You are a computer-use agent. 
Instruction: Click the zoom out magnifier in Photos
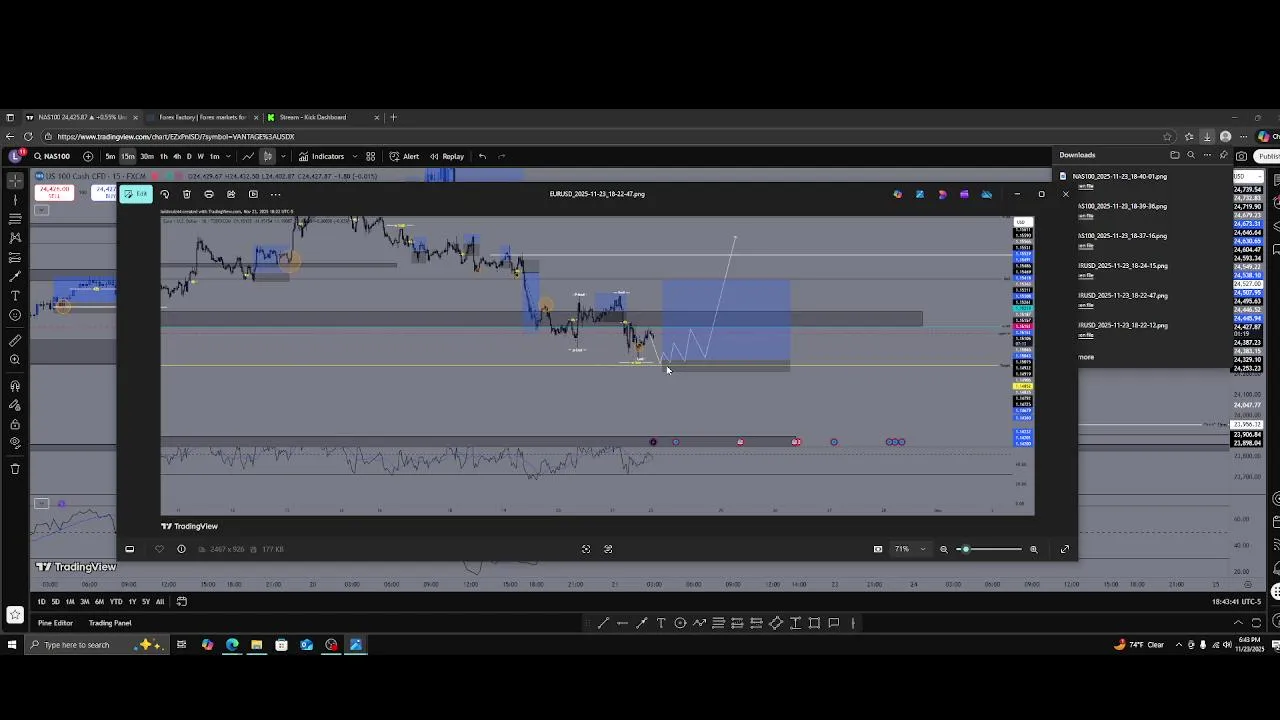coord(943,549)
